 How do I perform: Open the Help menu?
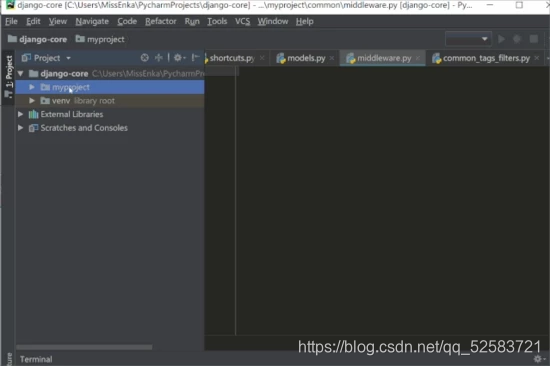click(304, 21)
